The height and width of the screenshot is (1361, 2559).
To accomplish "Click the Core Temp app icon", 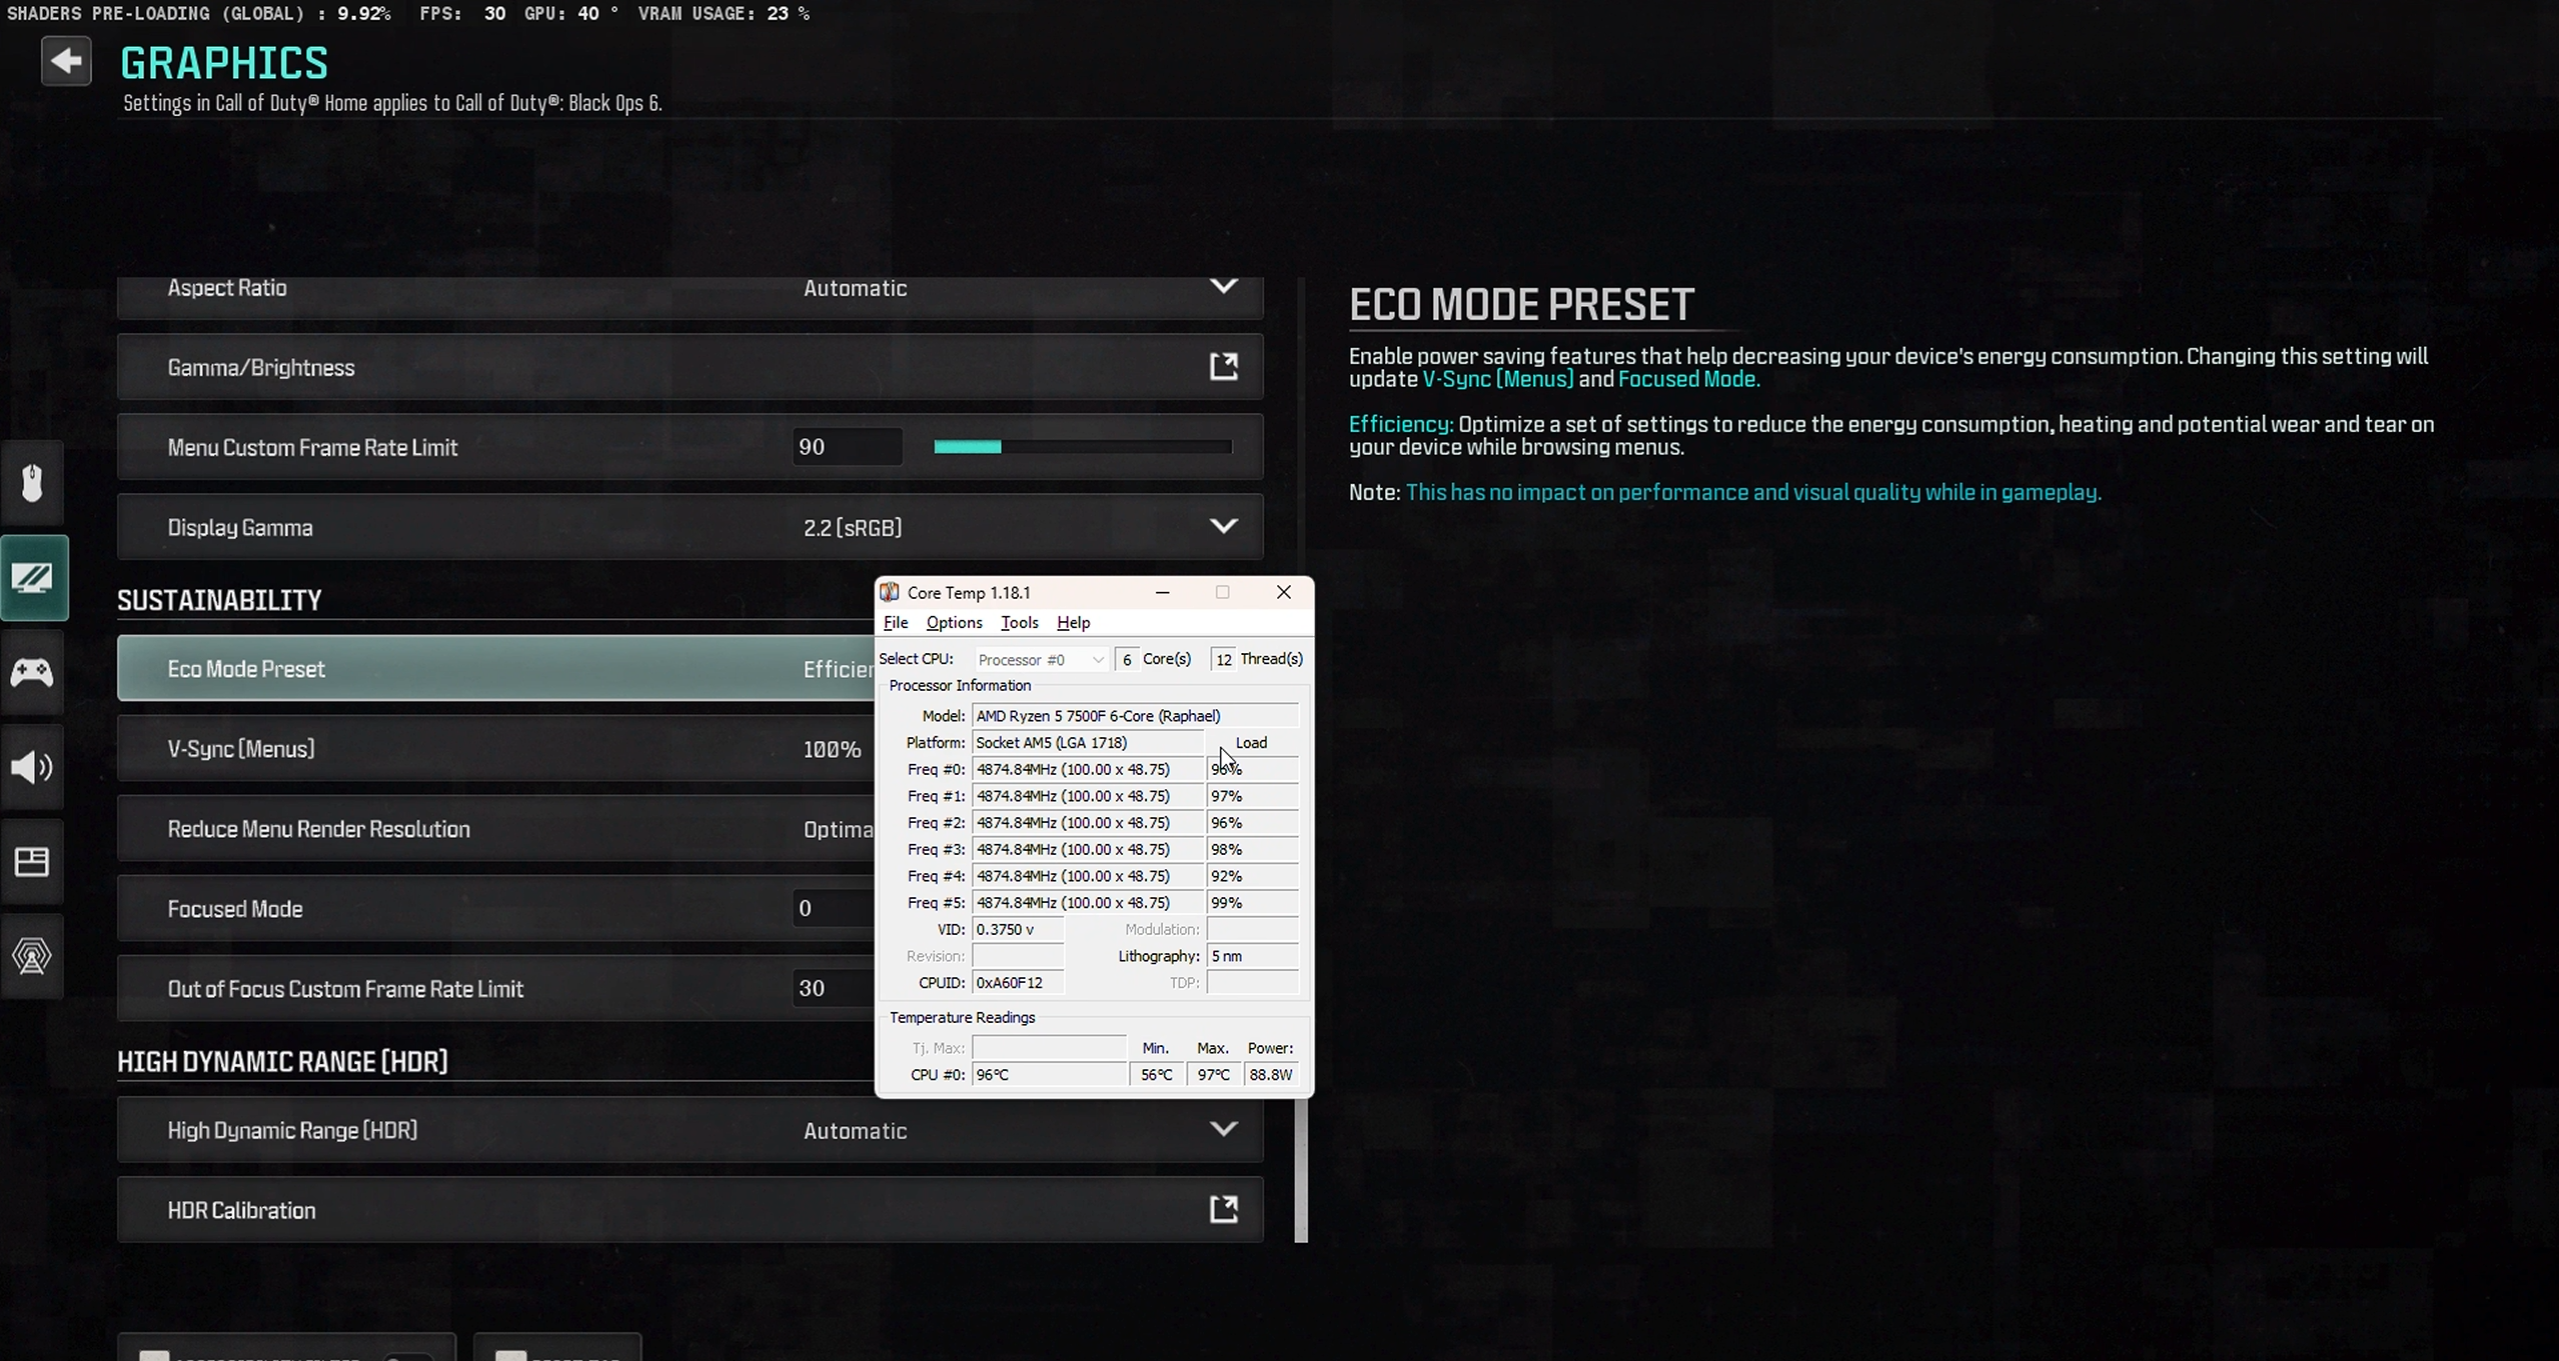I will point(890,592).
